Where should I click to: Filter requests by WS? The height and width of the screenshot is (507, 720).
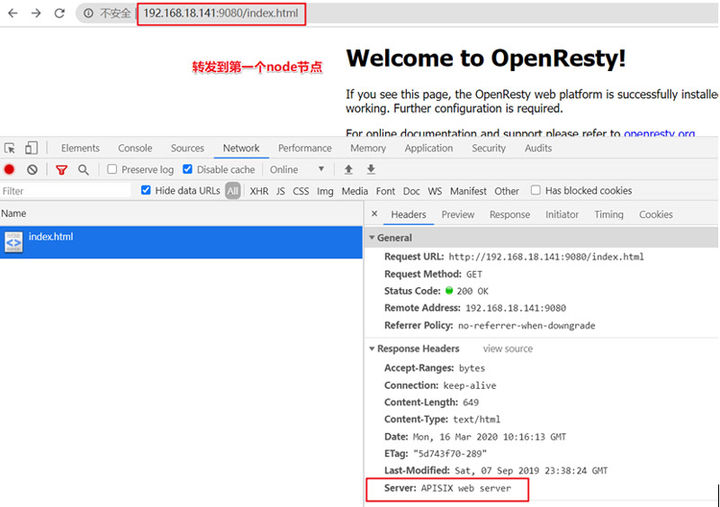pyautogui.click(x=435, y=191)
